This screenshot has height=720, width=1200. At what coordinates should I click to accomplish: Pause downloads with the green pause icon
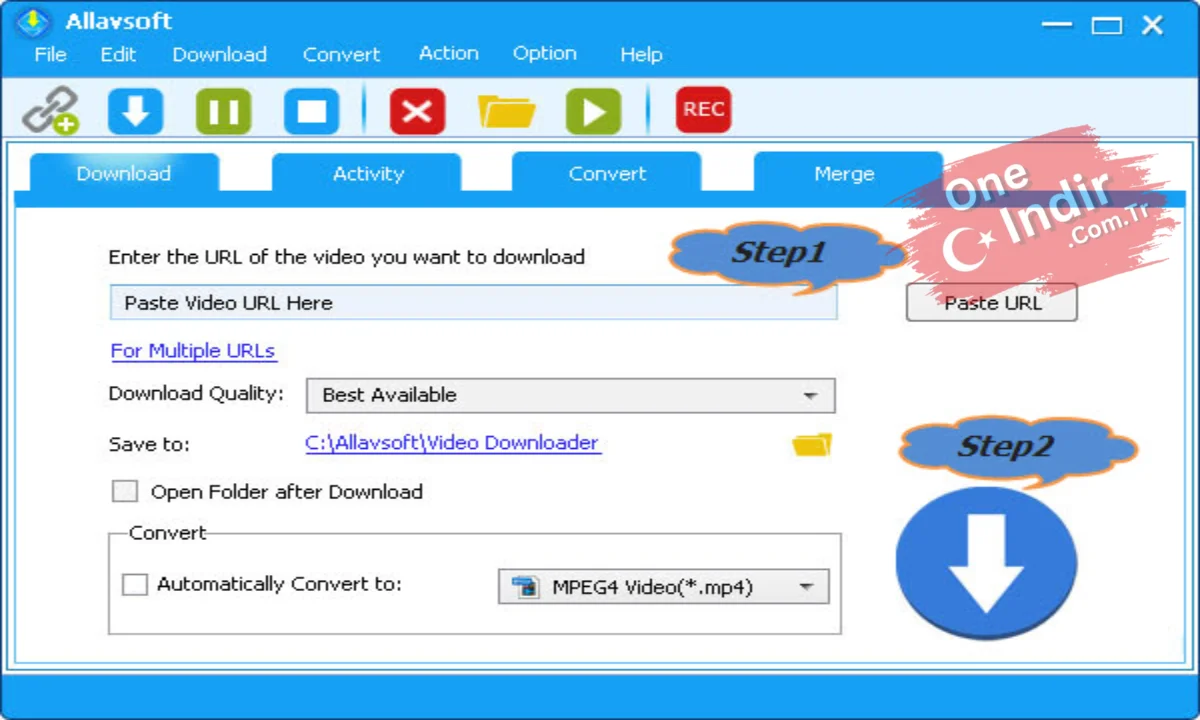[223, 110]
